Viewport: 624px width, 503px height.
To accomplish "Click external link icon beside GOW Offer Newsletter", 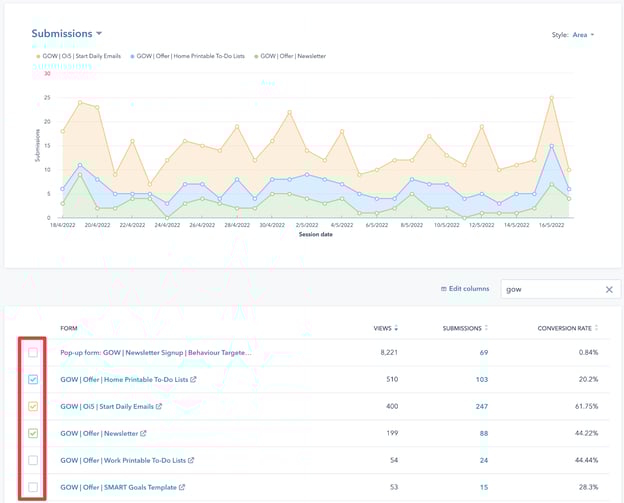I will 143,434.
